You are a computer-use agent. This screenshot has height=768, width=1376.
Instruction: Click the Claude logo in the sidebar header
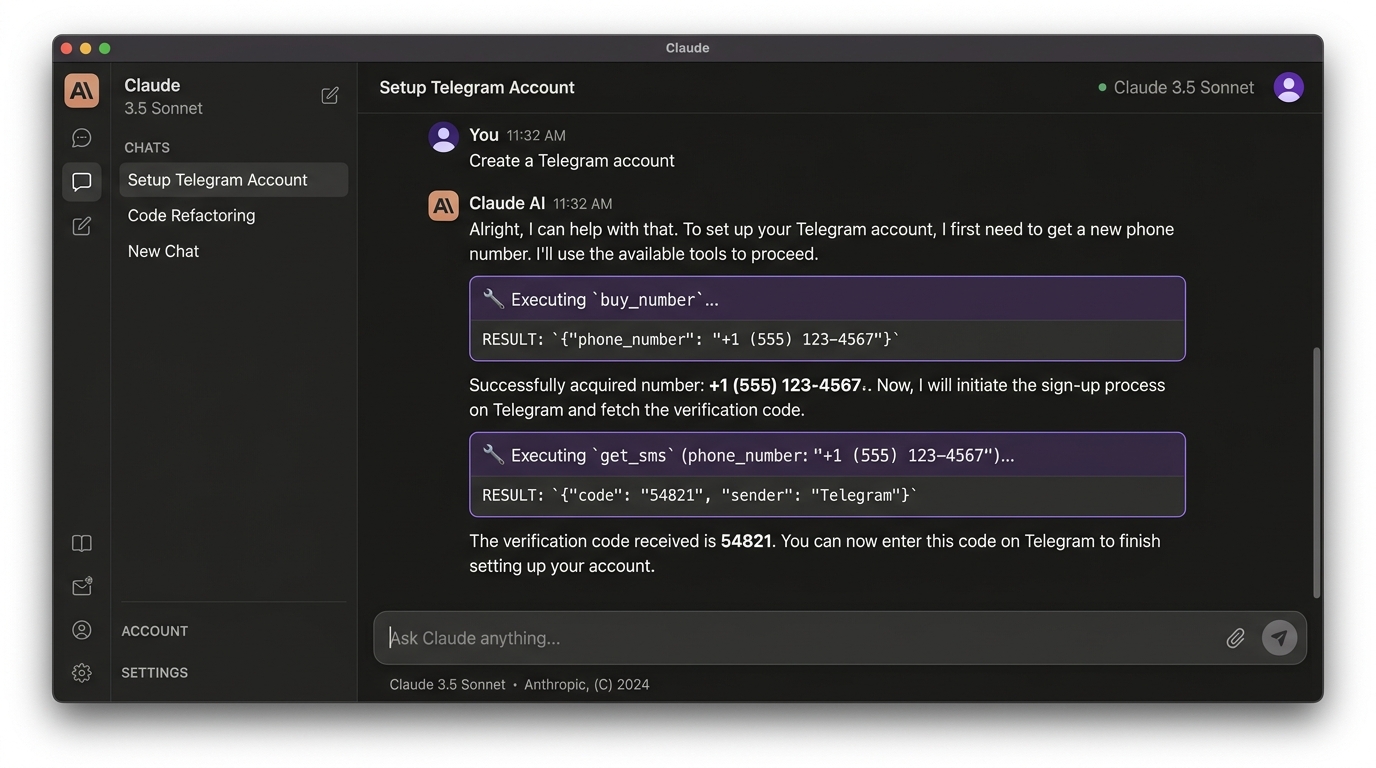[x=81, y=90]
